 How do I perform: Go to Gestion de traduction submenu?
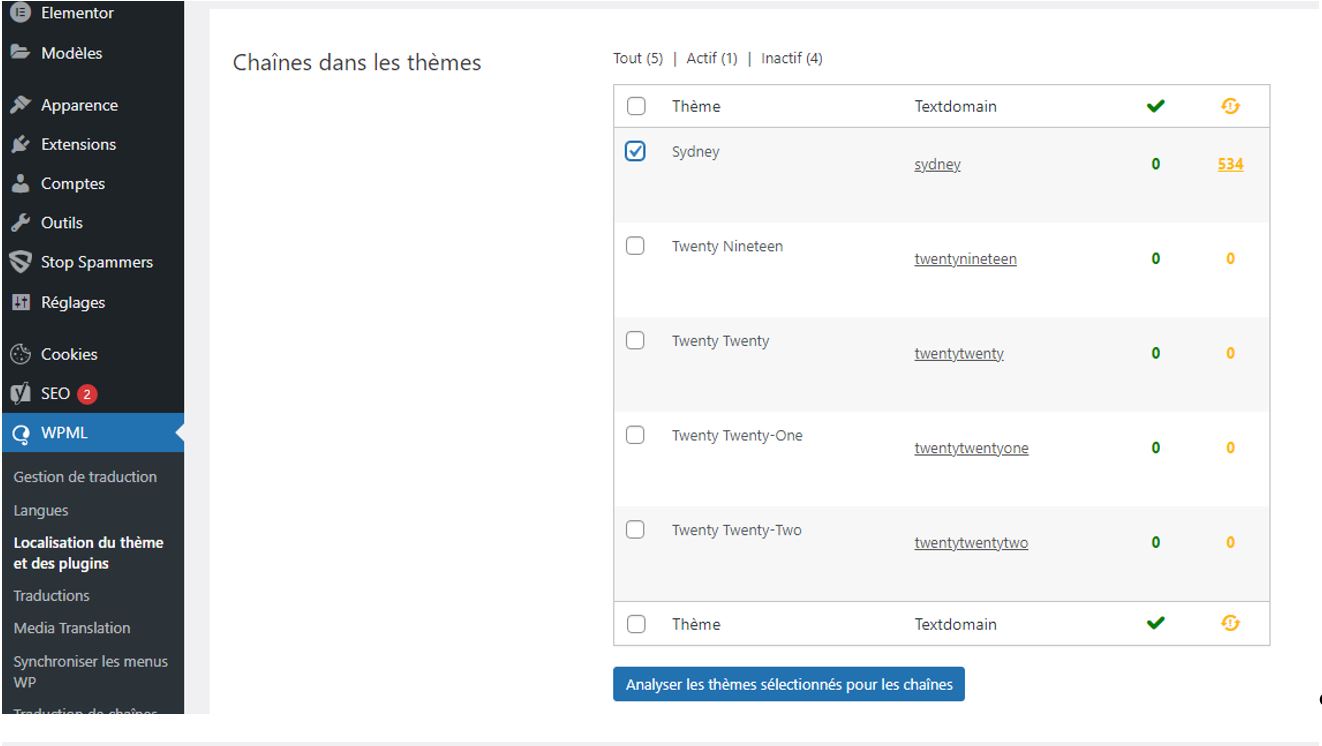point(85,477)
